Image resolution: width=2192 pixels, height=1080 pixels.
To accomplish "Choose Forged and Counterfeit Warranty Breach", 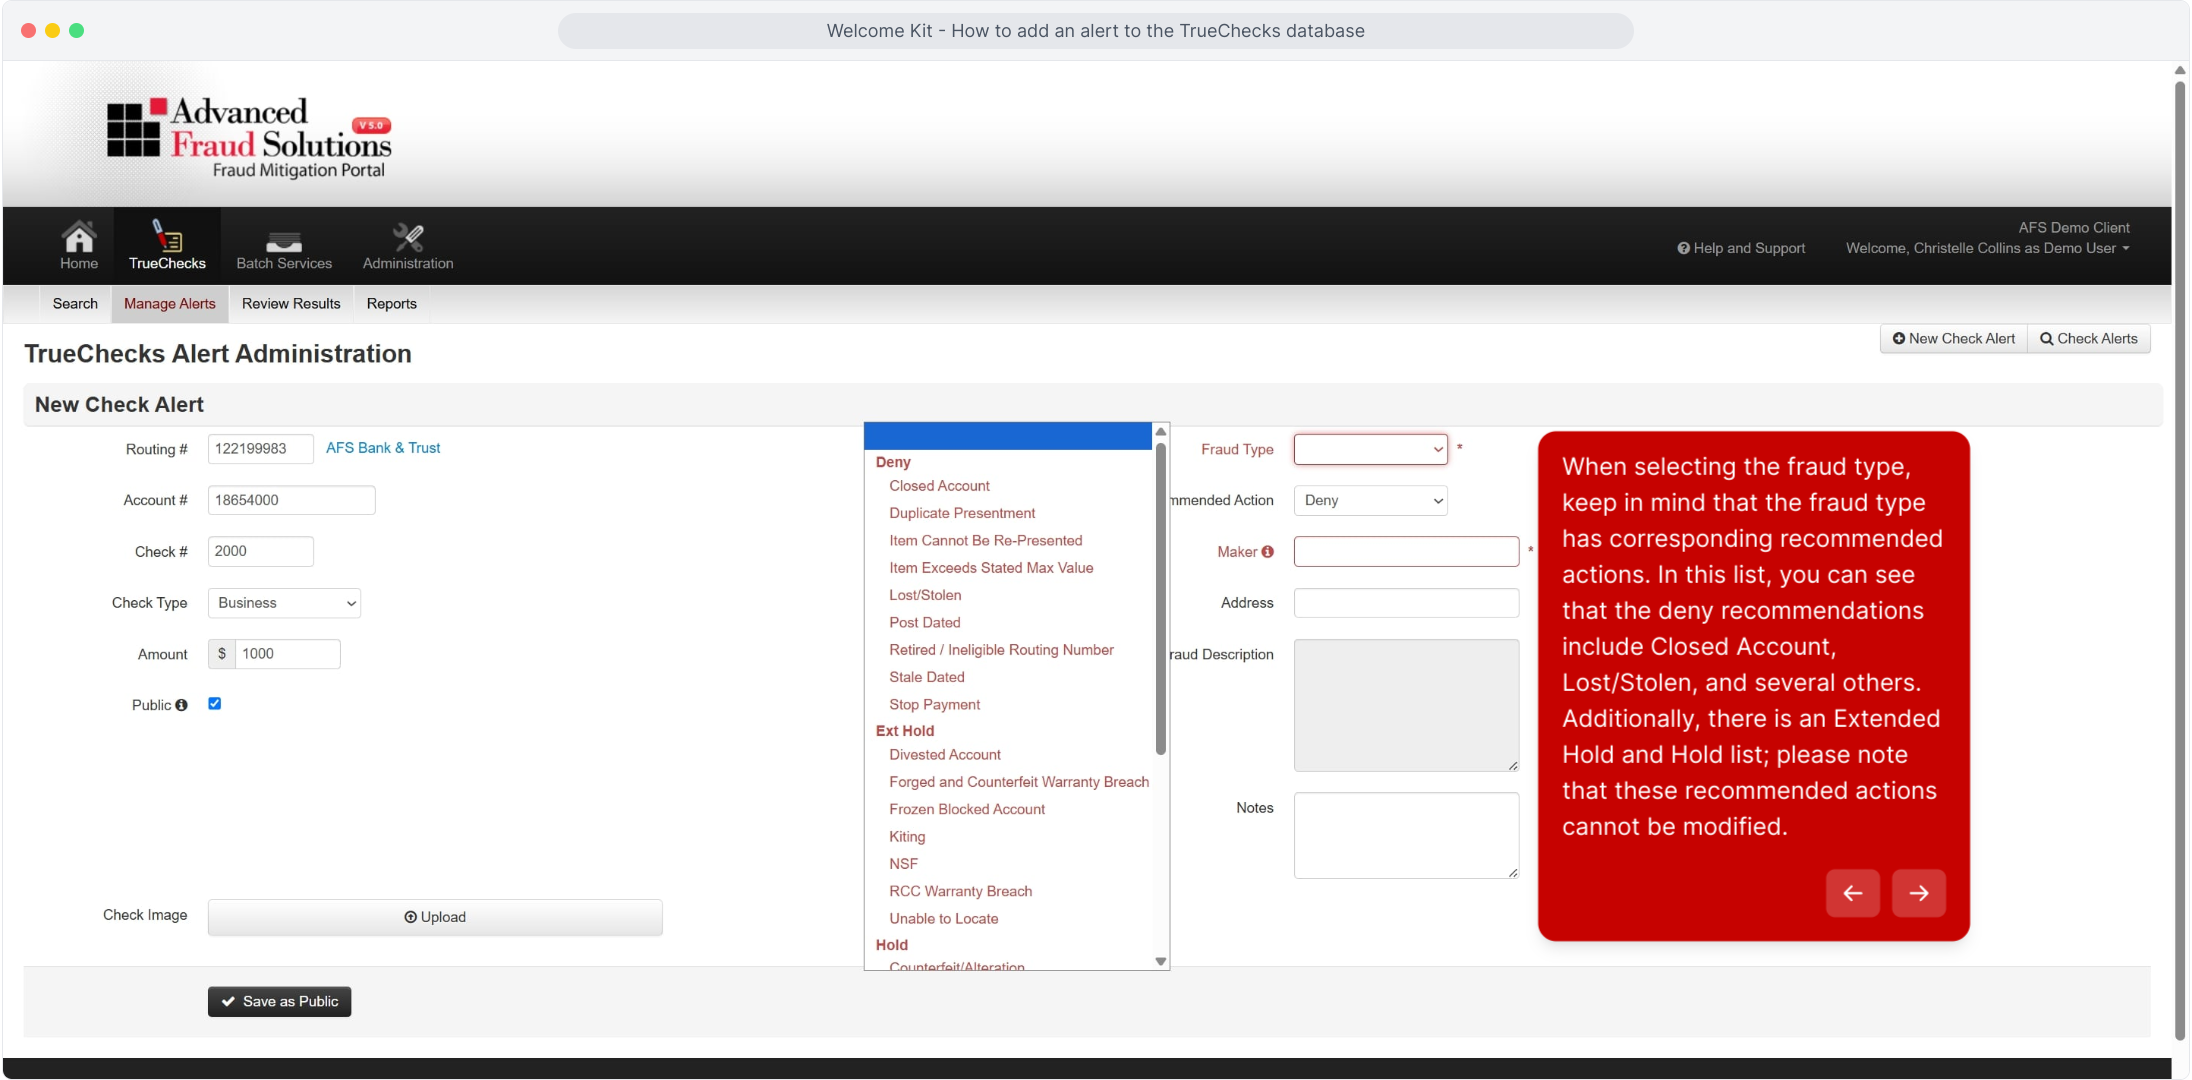I will tap(1019, 782).
